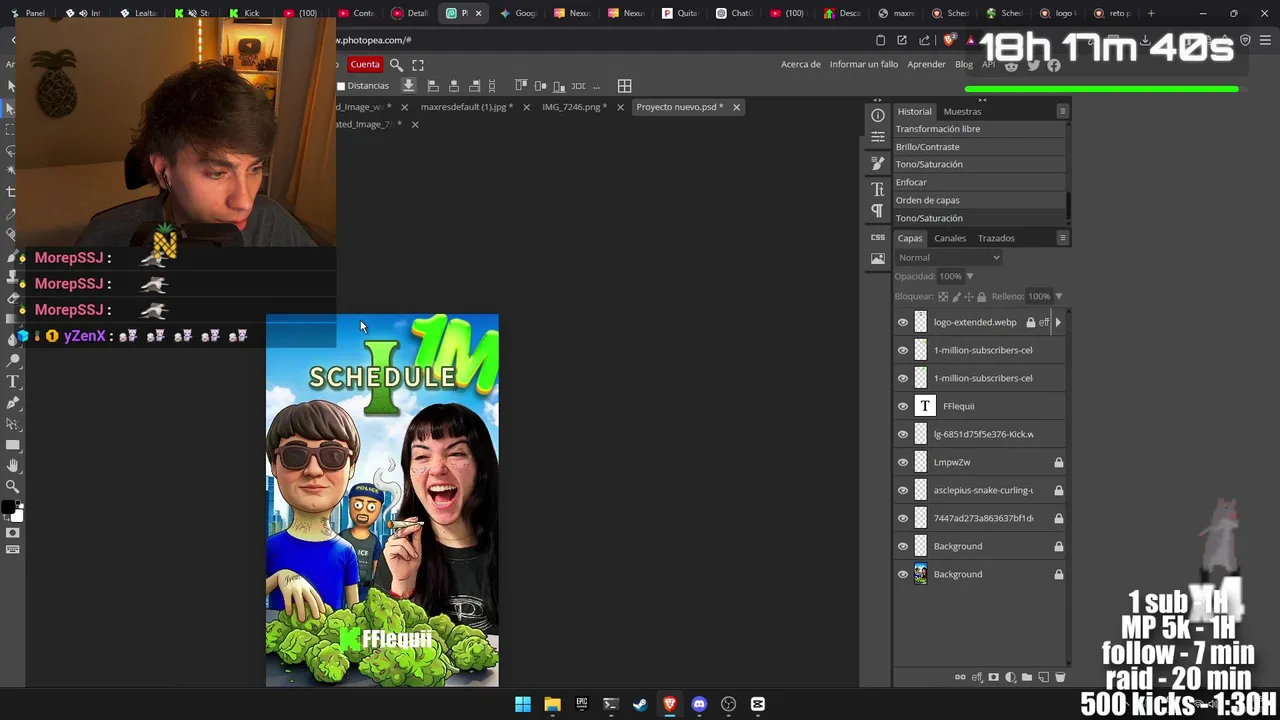Create new adjustment layer icon
1280x720 pixels.
click(x=1010, y=677)
